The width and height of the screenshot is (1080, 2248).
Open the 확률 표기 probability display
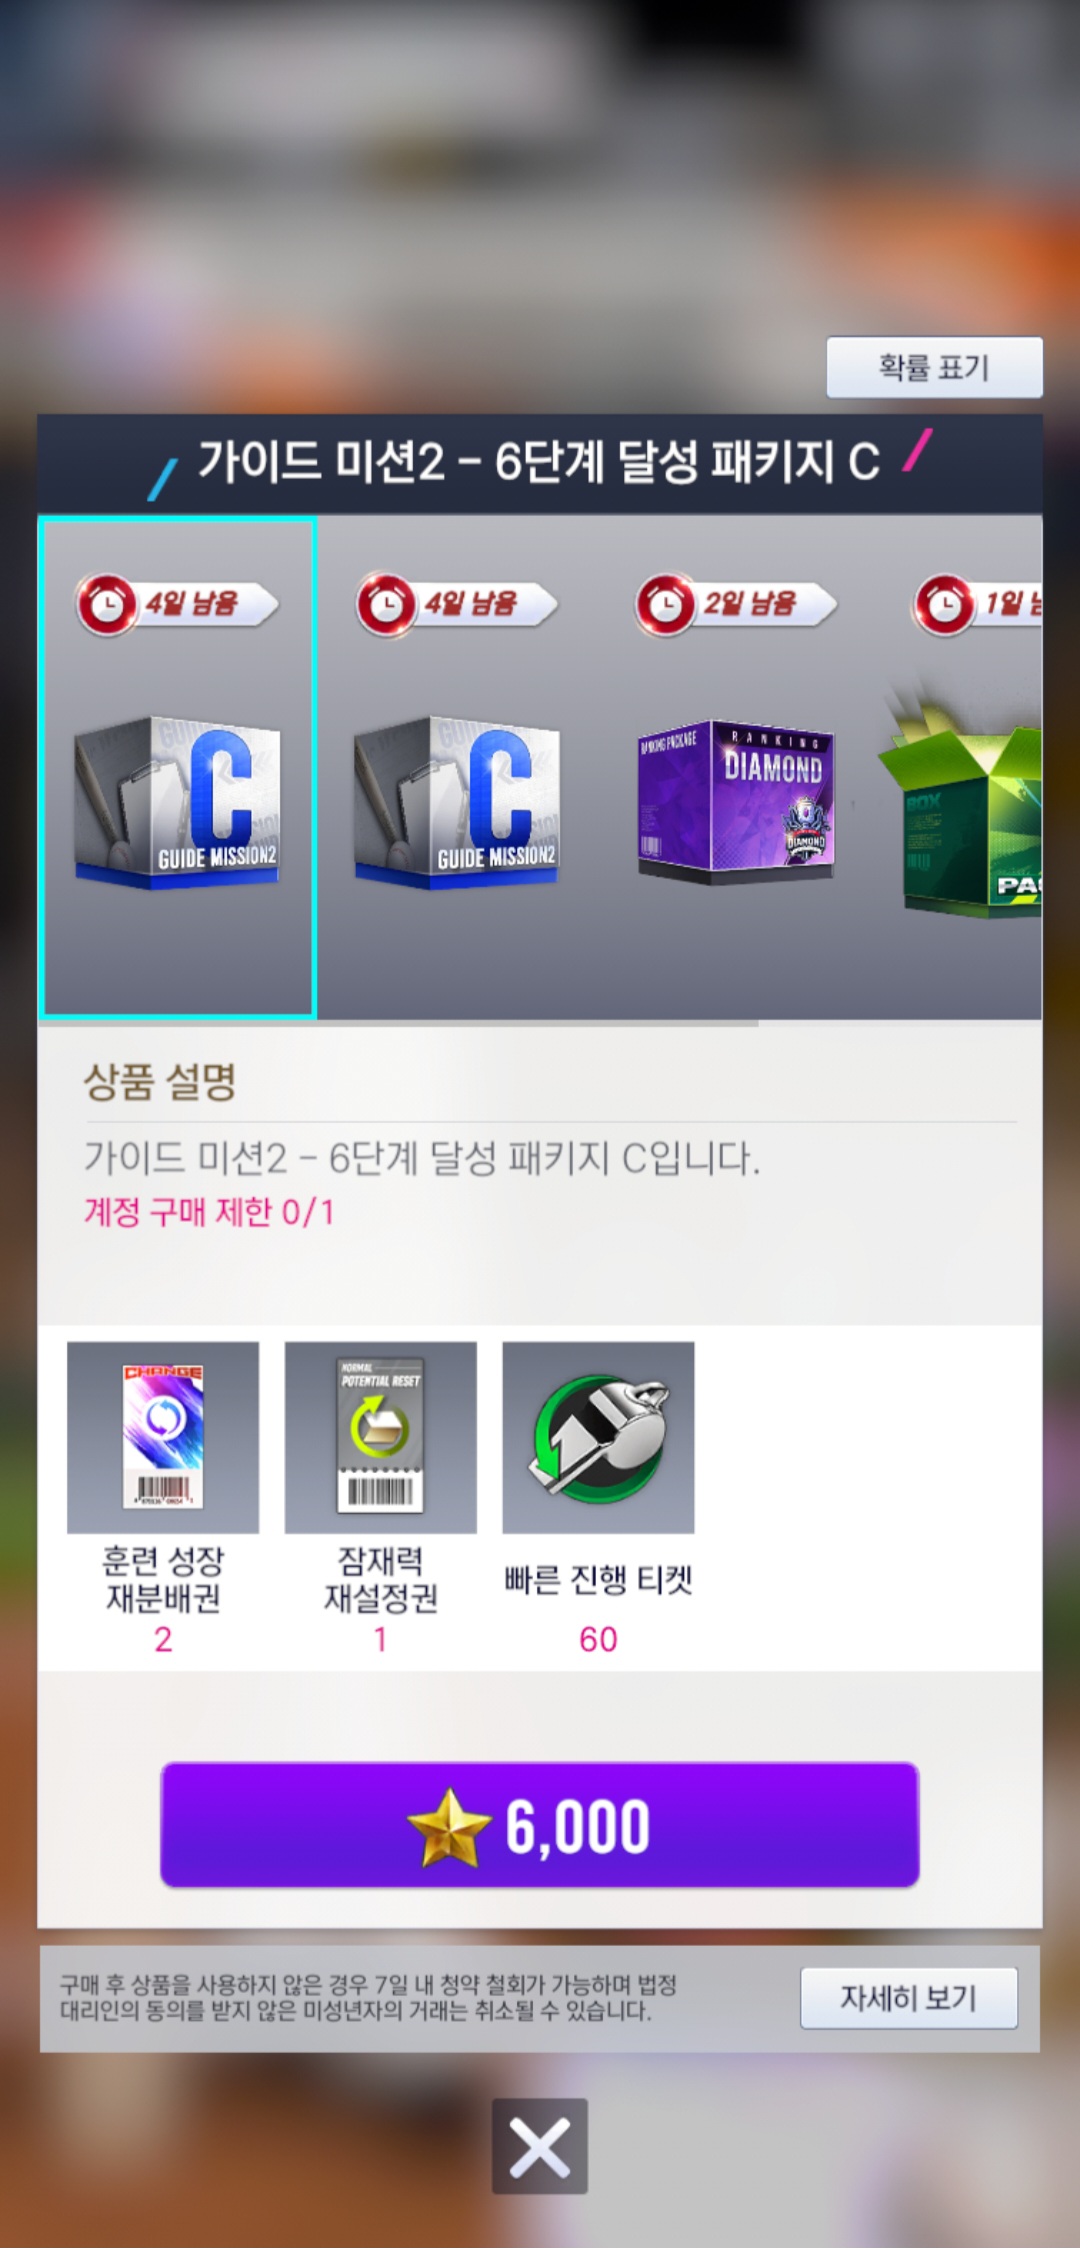click(934, 367)
